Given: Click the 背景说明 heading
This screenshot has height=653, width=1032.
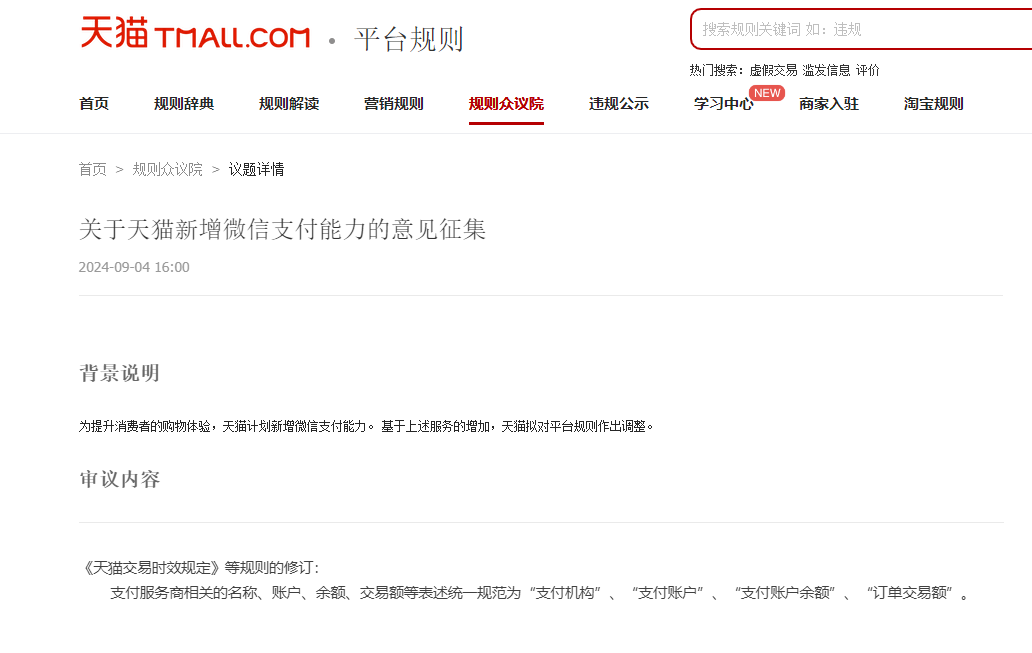Looking at the screenshot, I should (119, 373).
